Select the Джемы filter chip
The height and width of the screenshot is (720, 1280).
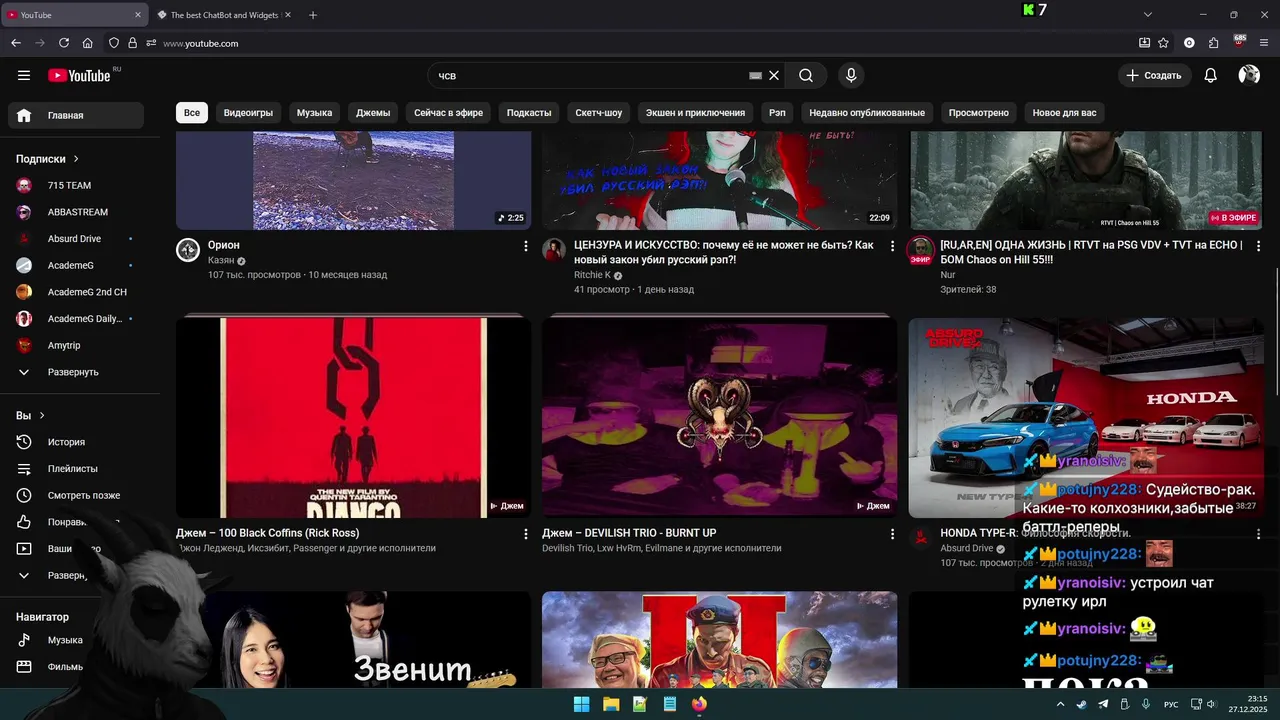373,113
